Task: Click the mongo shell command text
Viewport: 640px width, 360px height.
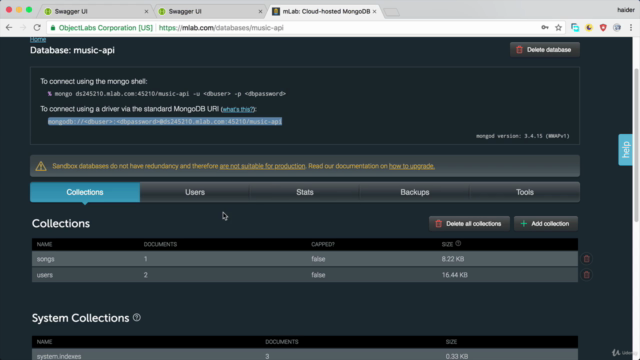Action: [170, 94]
